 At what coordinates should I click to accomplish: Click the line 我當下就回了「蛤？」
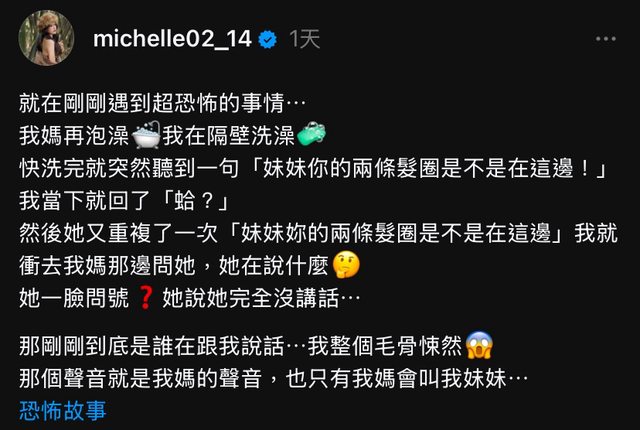[125, 201]
